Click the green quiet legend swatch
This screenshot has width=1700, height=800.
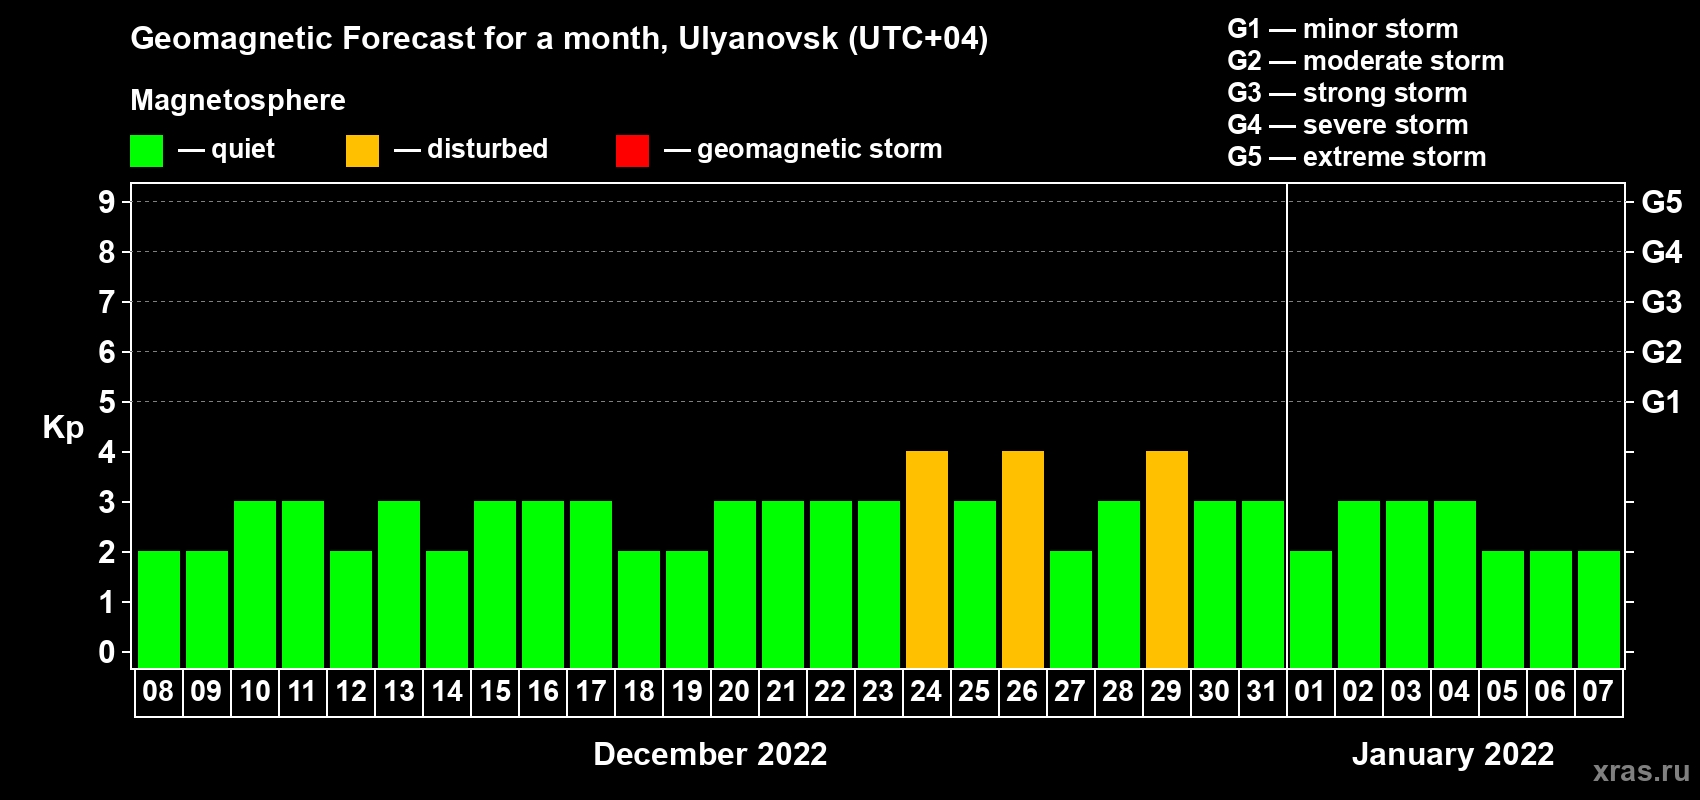point(146,151)
